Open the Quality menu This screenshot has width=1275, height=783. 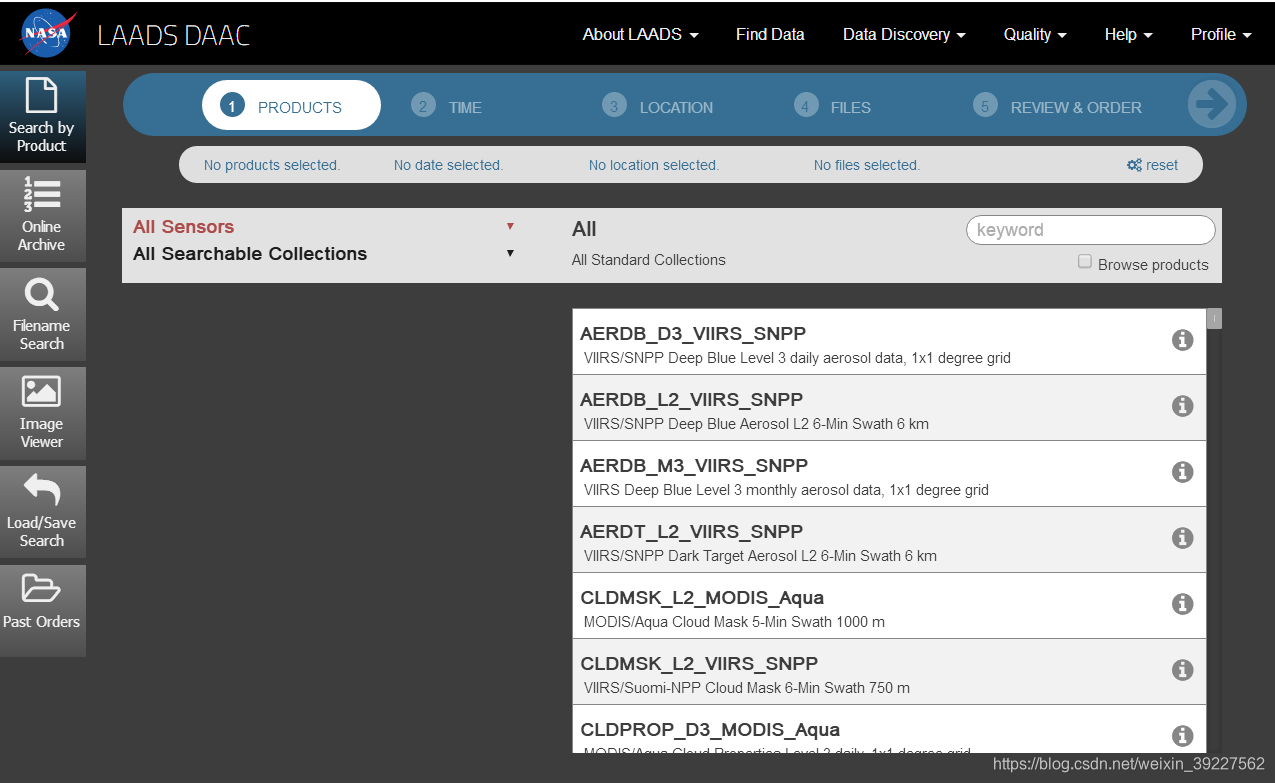[1035, 34]
